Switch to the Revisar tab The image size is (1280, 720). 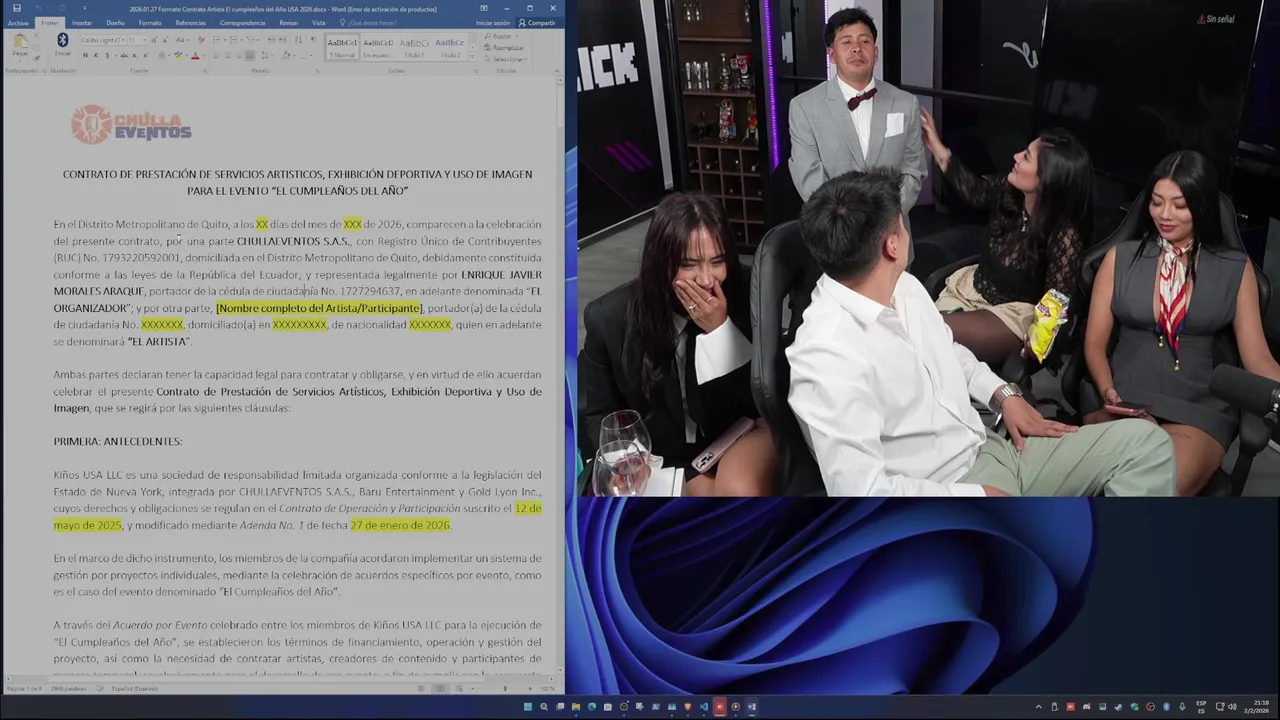pyautogui.click(x=288, y=23)
